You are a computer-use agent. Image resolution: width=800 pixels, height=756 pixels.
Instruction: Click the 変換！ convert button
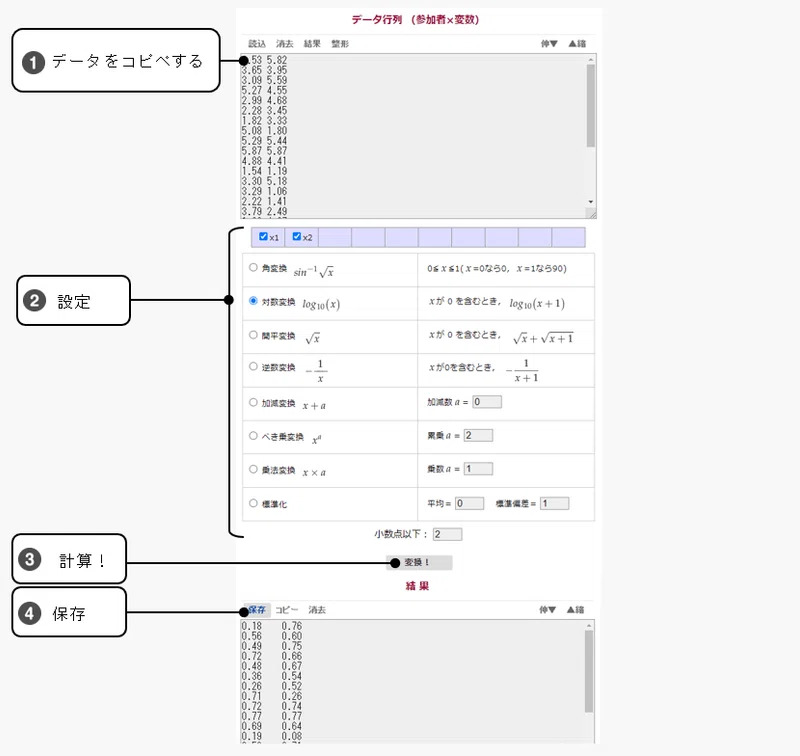coord(419,563)
